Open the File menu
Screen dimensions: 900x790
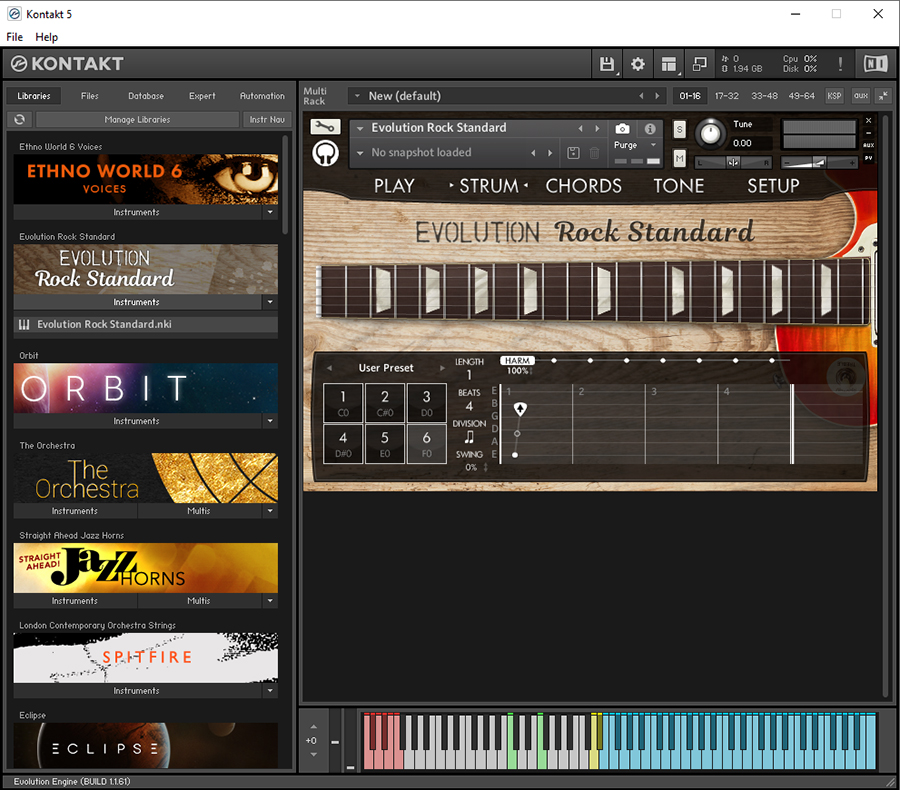click(15, 37)
